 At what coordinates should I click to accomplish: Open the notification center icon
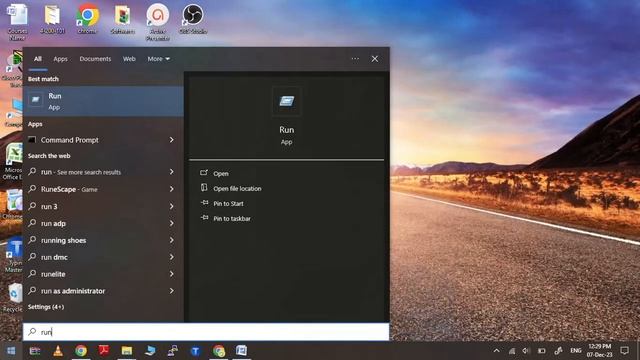(x=624, y=350)
